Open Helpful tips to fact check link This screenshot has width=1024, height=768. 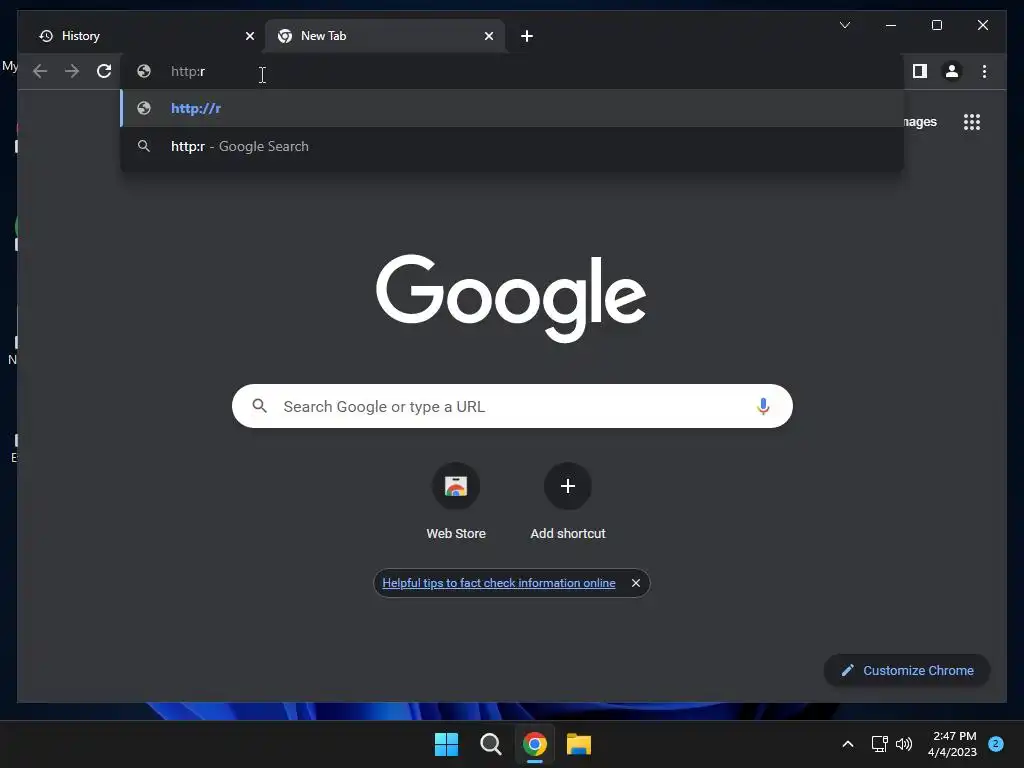[x=498, y=583]
